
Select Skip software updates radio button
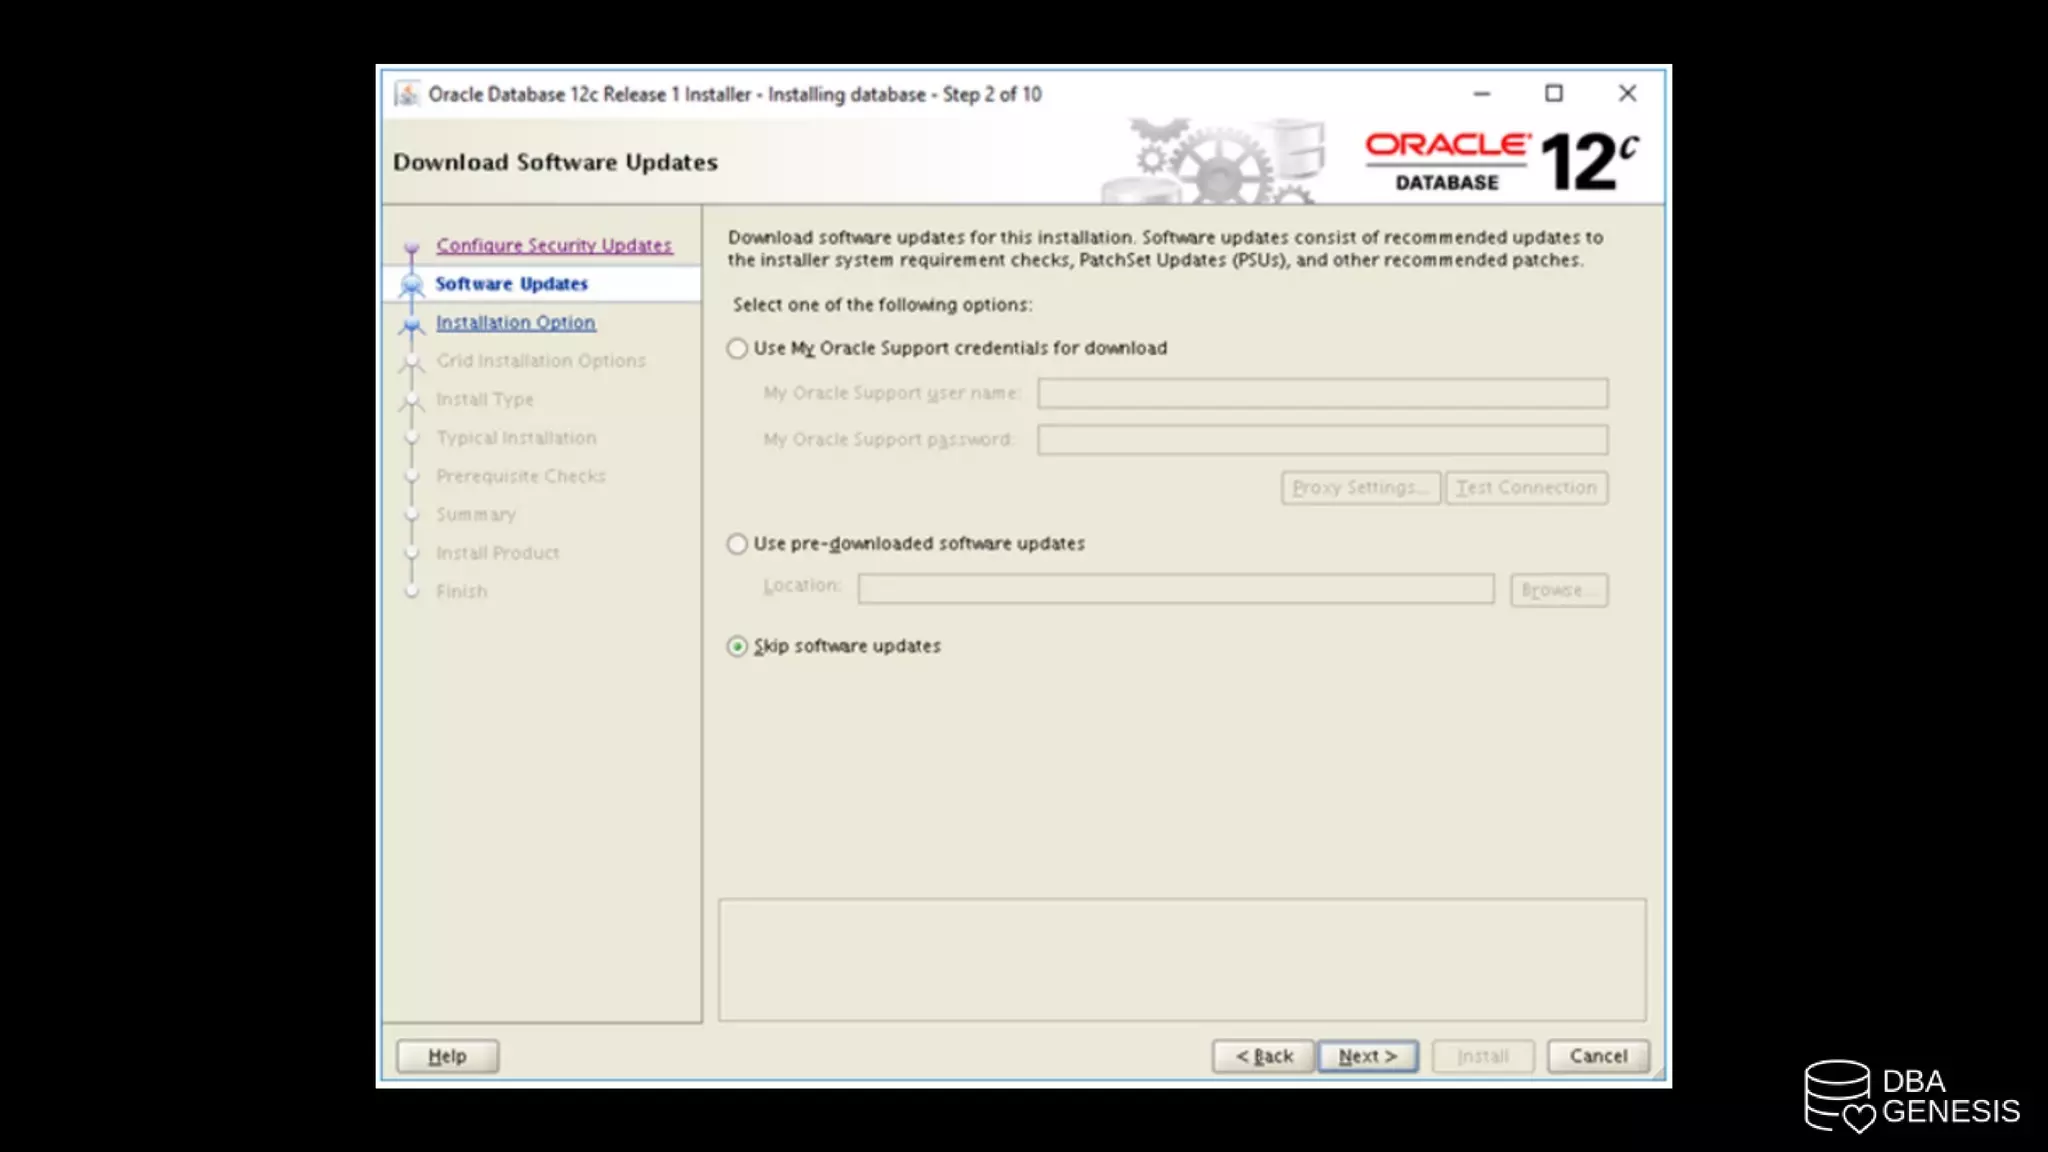738,647
